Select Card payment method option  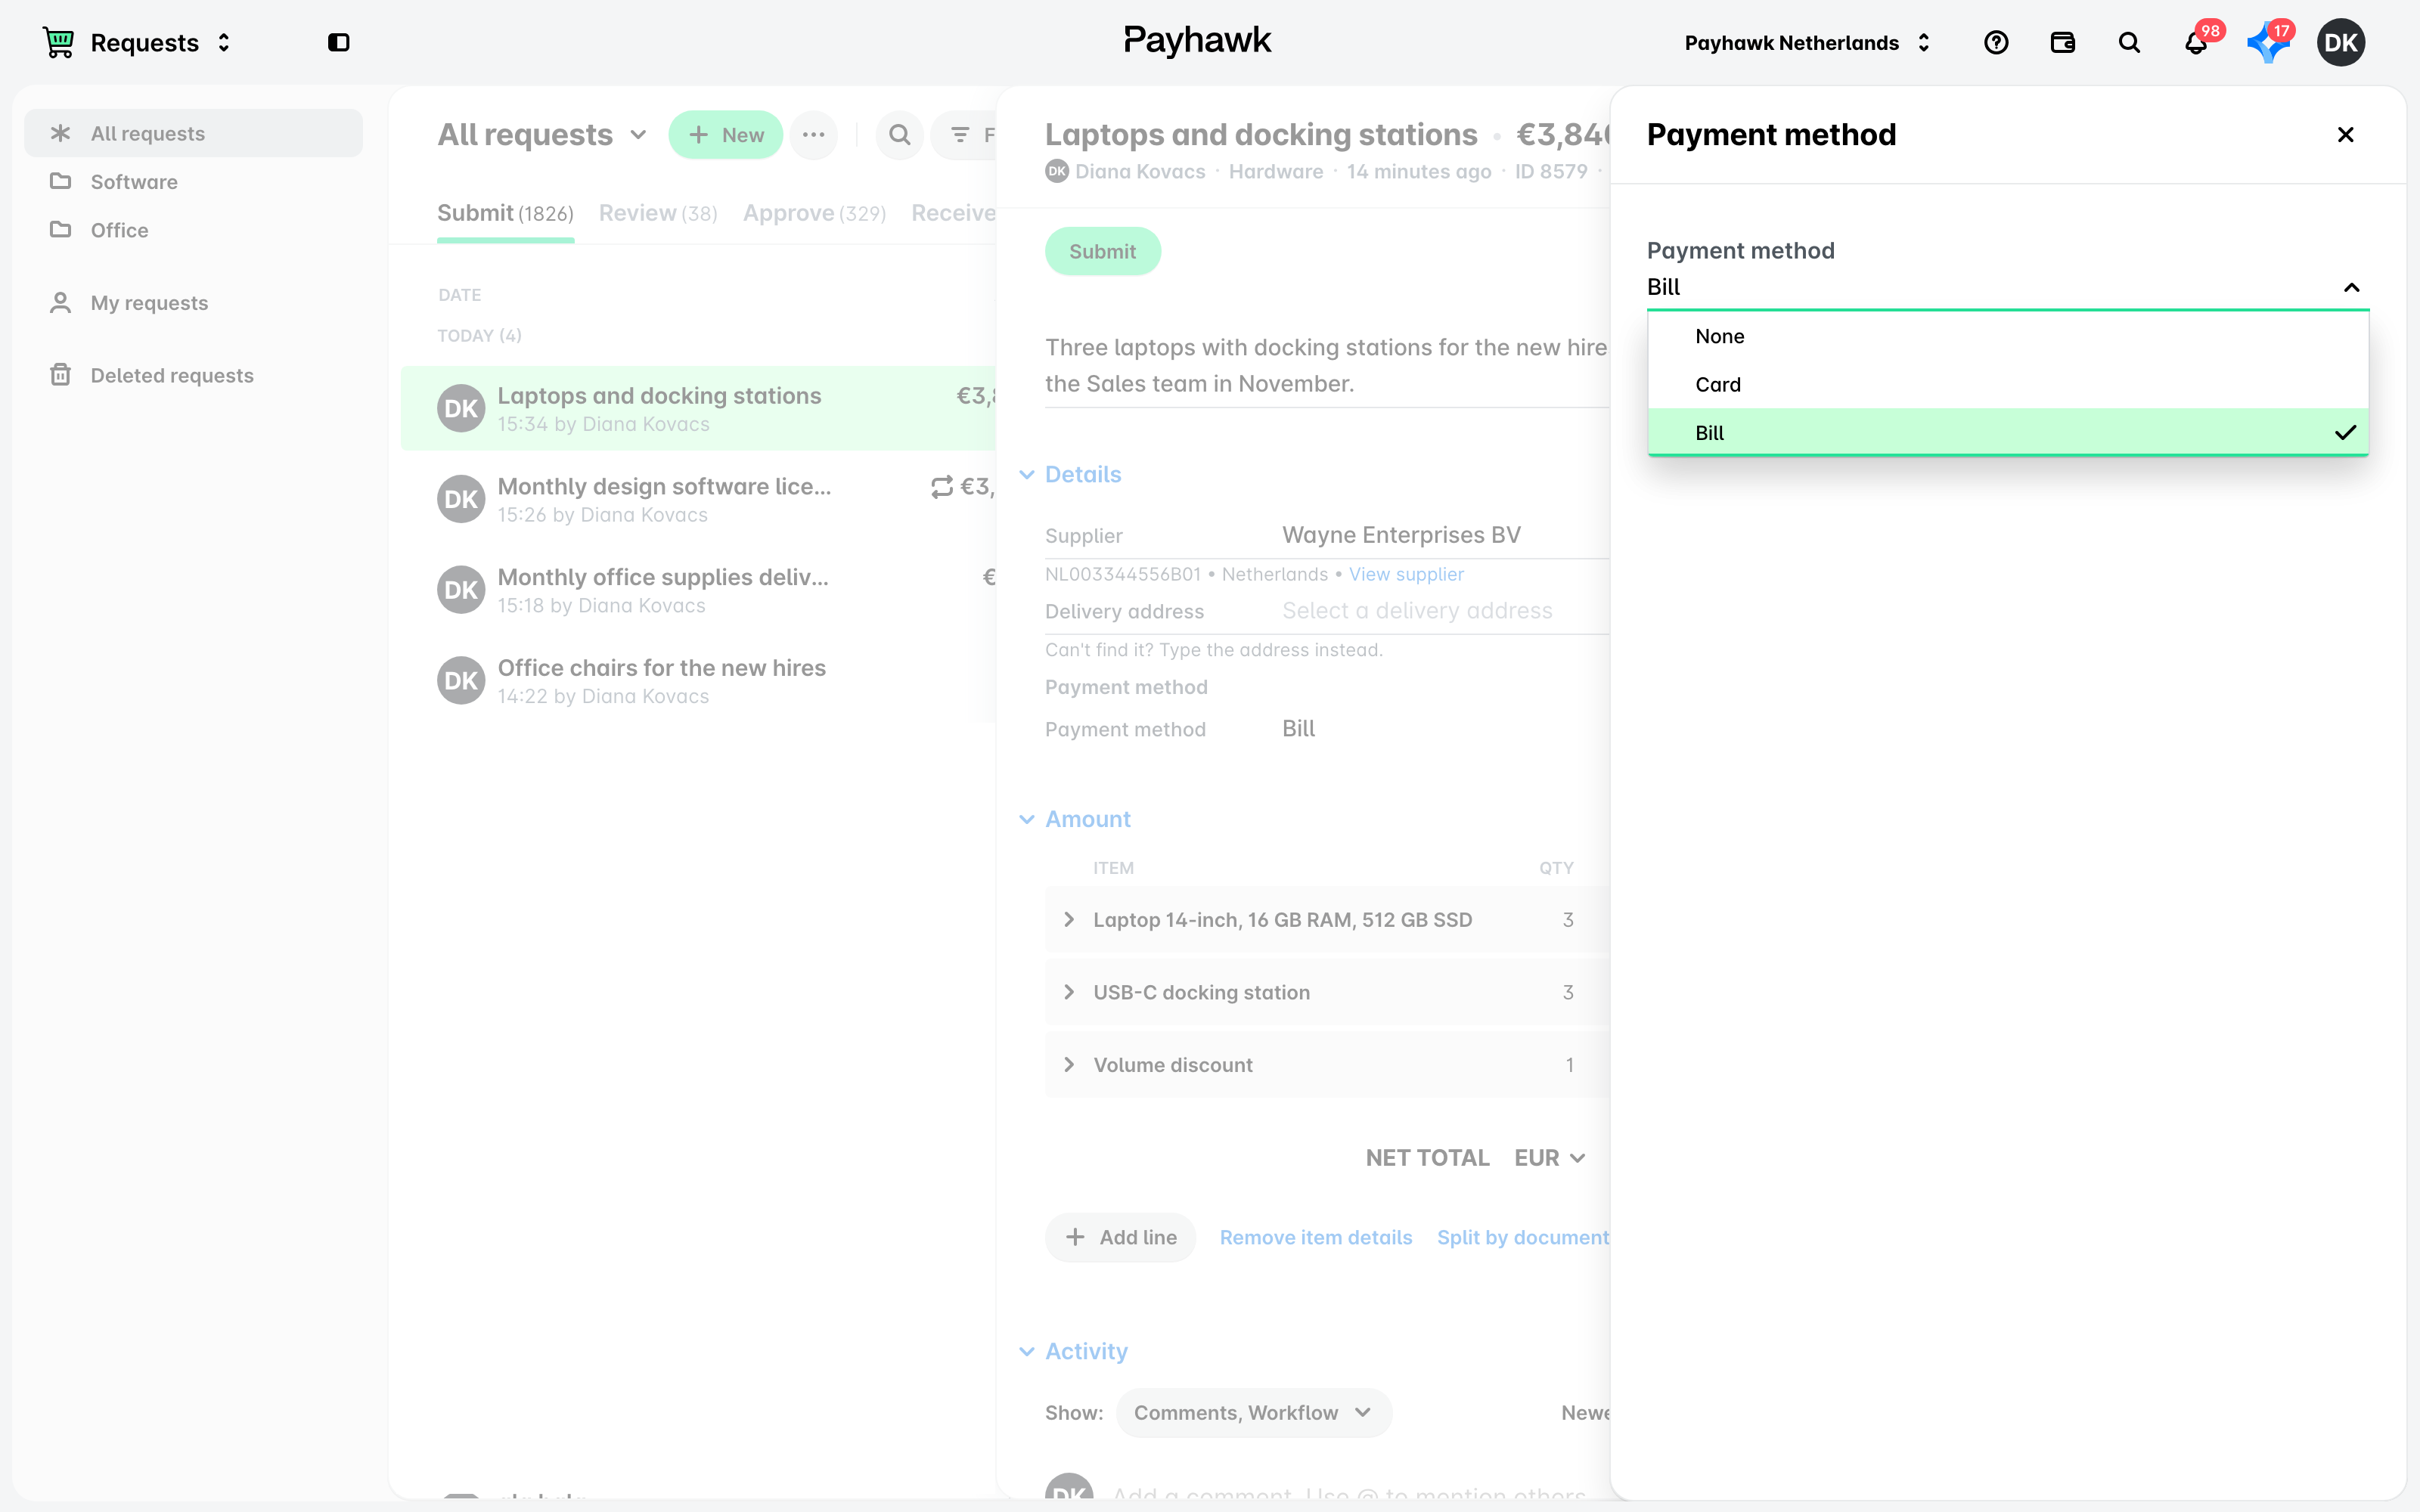[x=2008, y=384]
